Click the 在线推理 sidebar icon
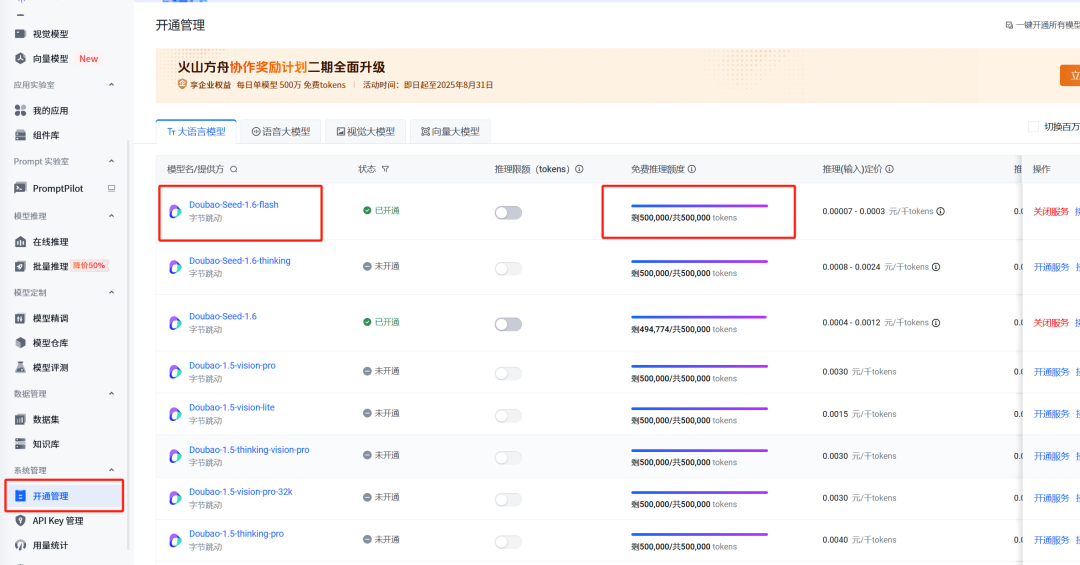The width and height of the screenshot is (1080, 565). coord(21,242)
